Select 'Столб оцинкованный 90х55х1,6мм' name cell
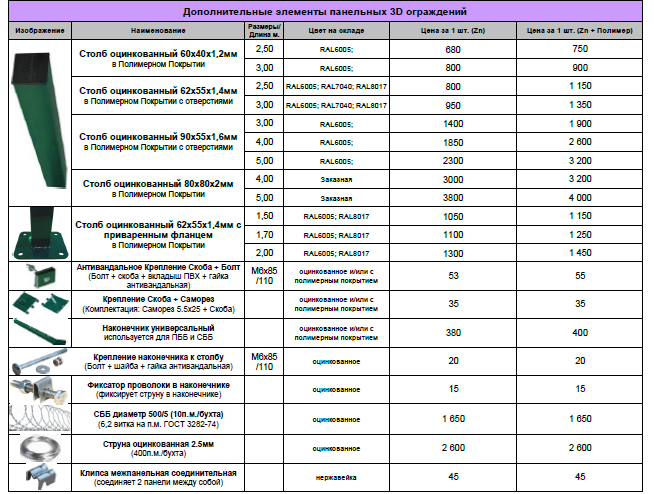Image resolution: width=654 pixels, height=494 pixels. coord(158,142)
